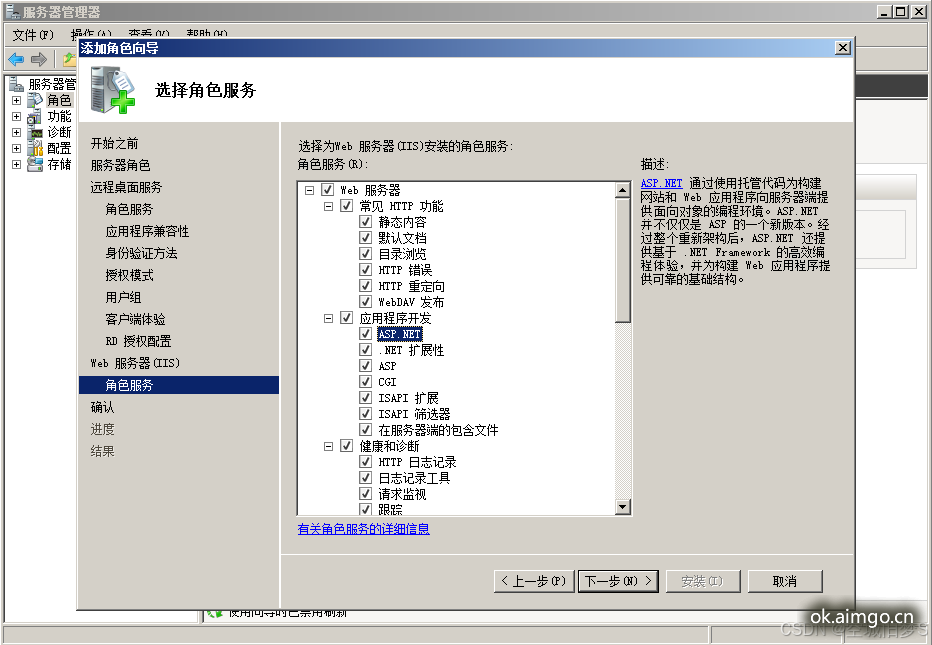
Task: Click the 角色 tree node icon
Action: point(35,100)
